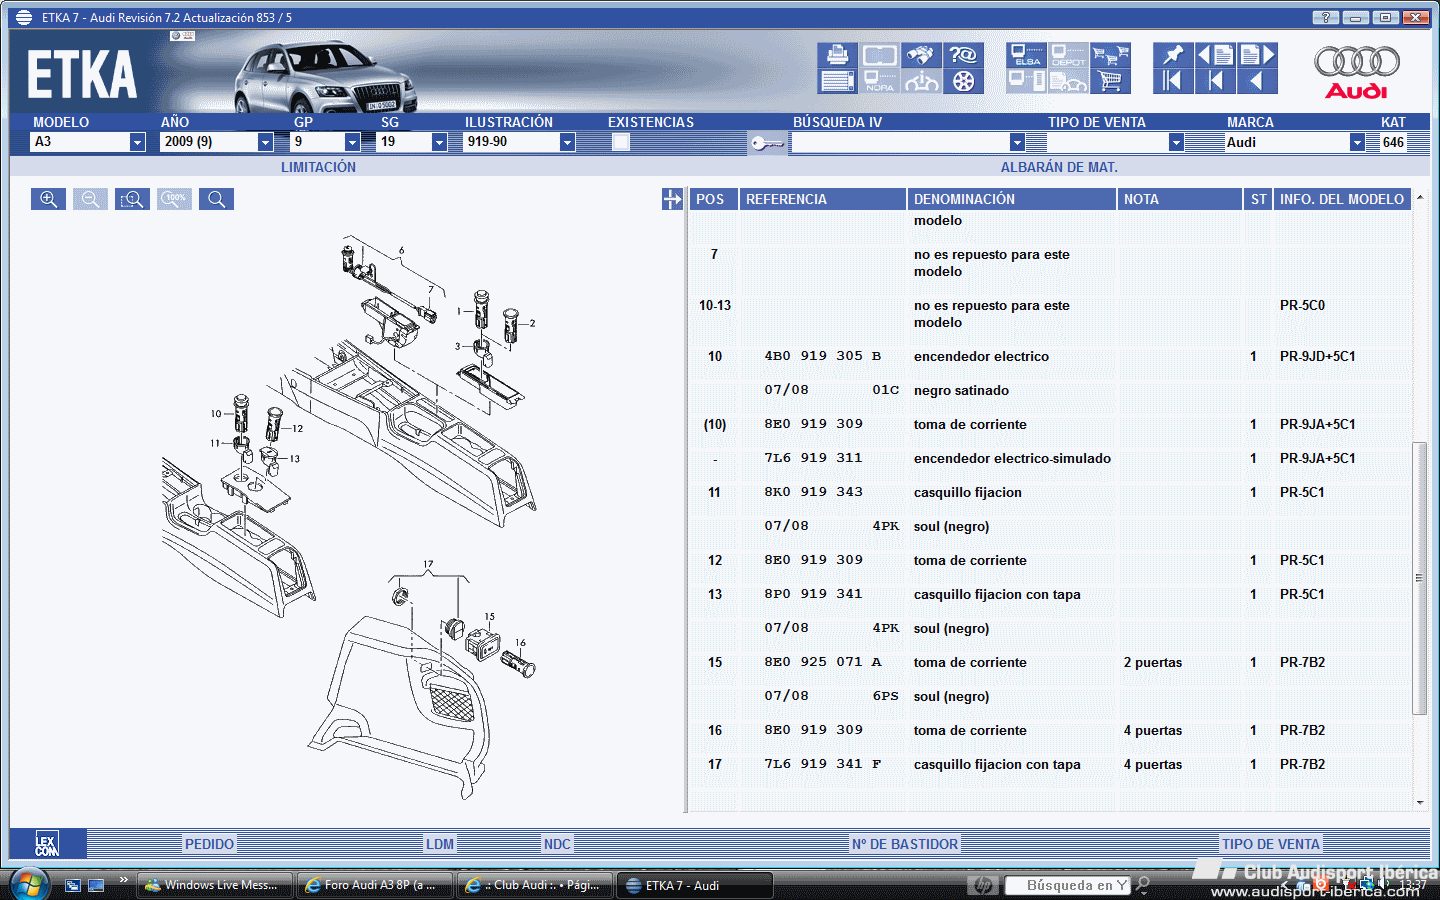Click the single left arrow back icon
This screenshot has height=900, width=1440.
1257,81
